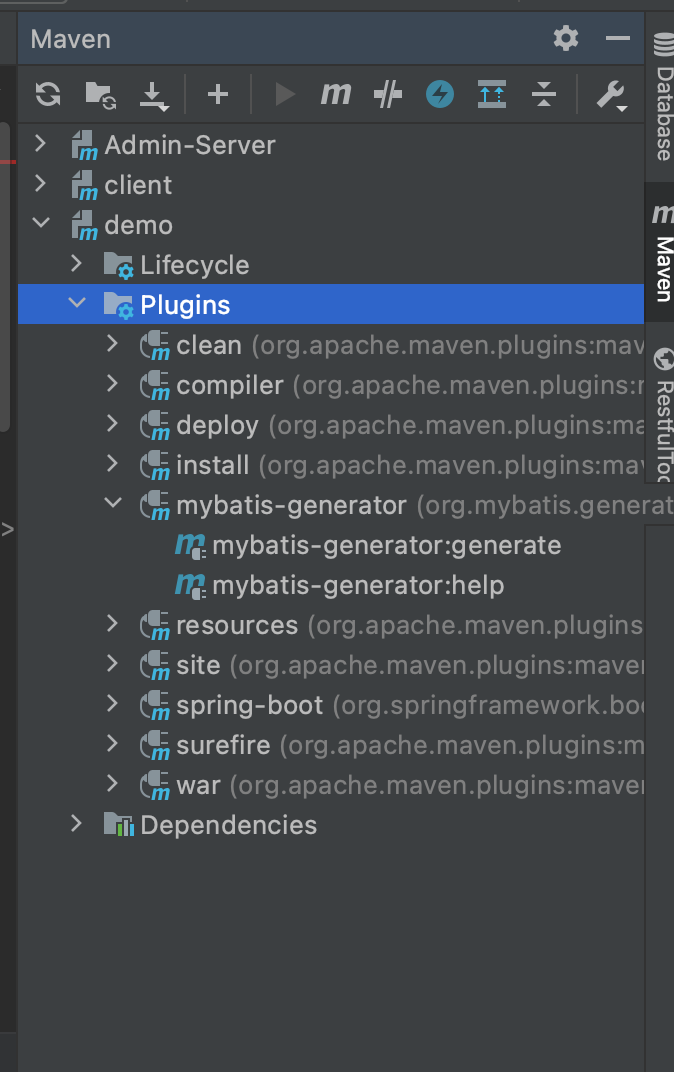Add Maven project with plus icon
This screenshot has width=674, height=1072.
tap(217, 94)
